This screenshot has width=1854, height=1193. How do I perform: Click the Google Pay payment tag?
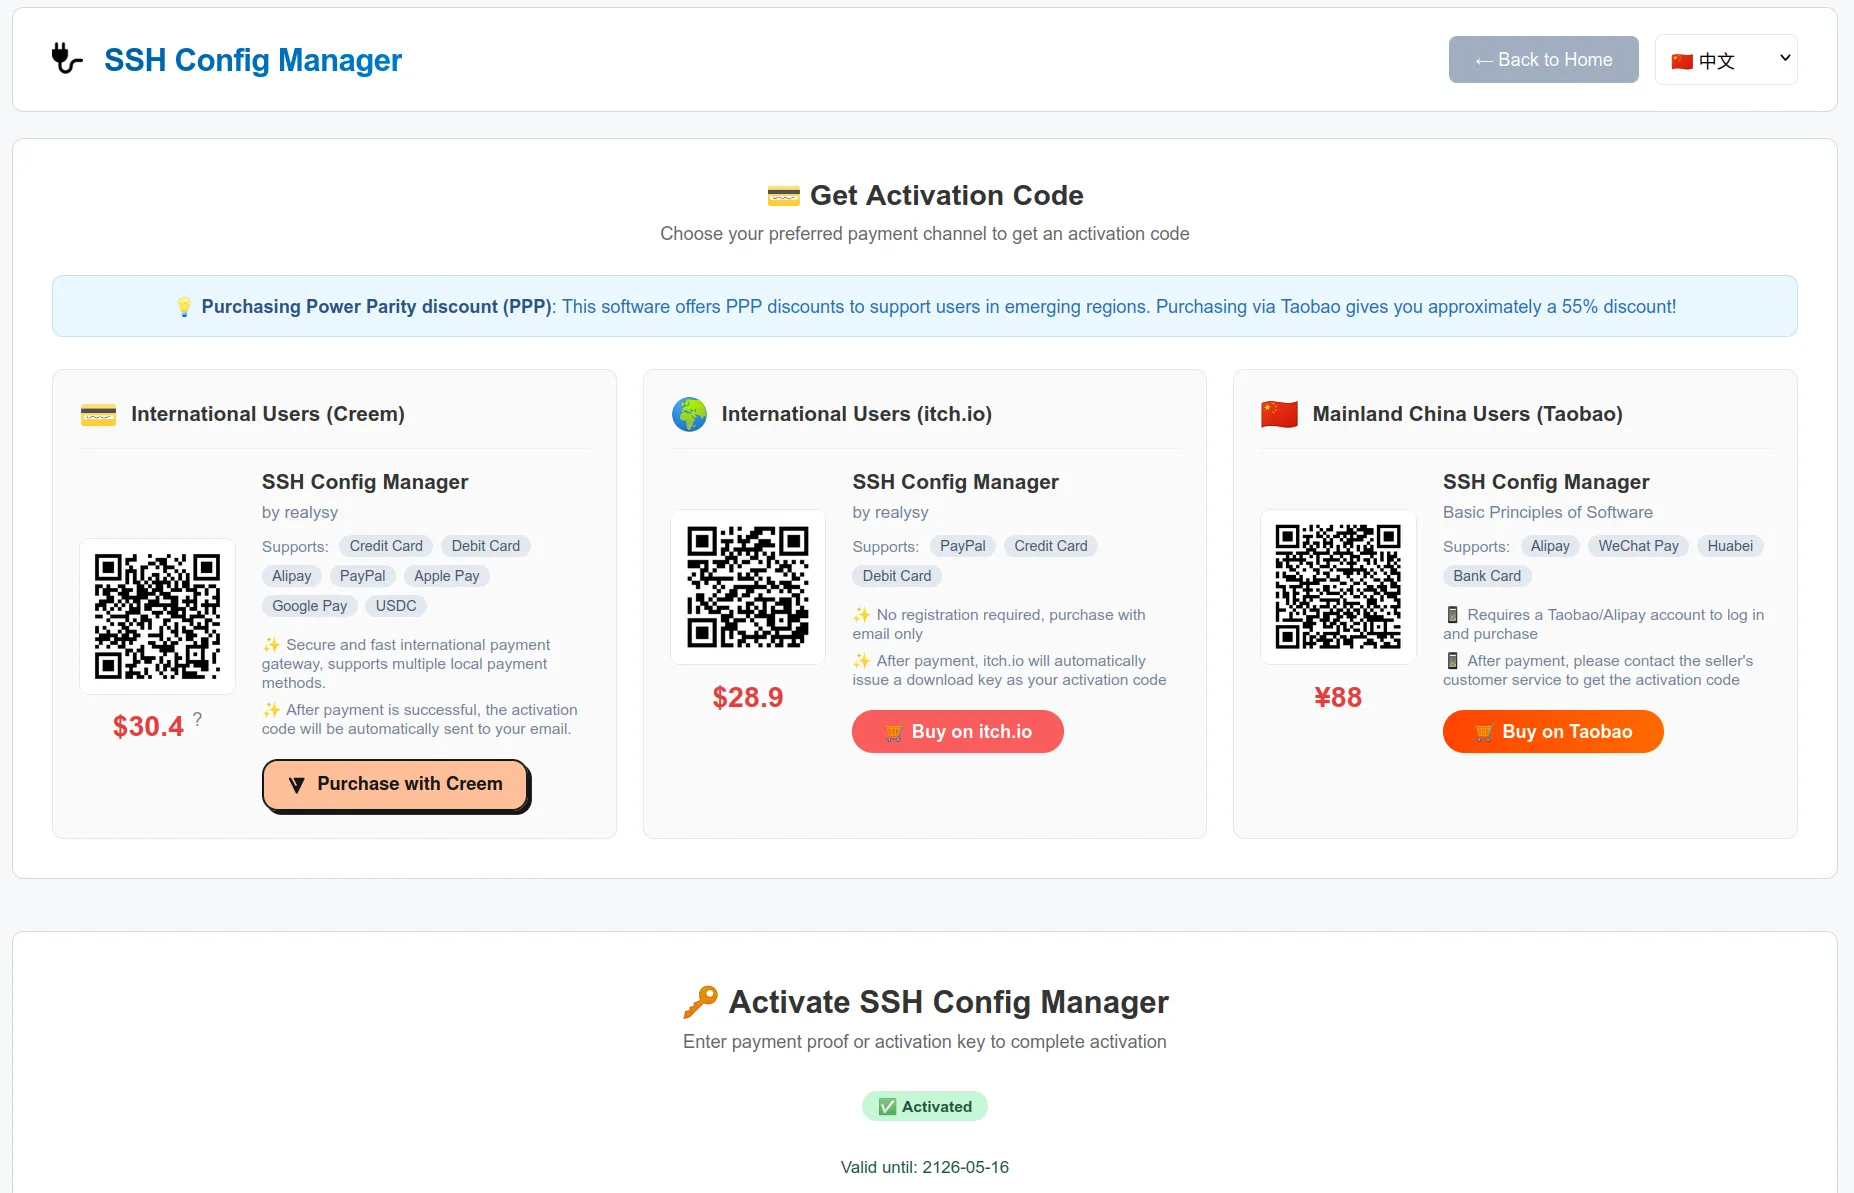pos(310,606)
